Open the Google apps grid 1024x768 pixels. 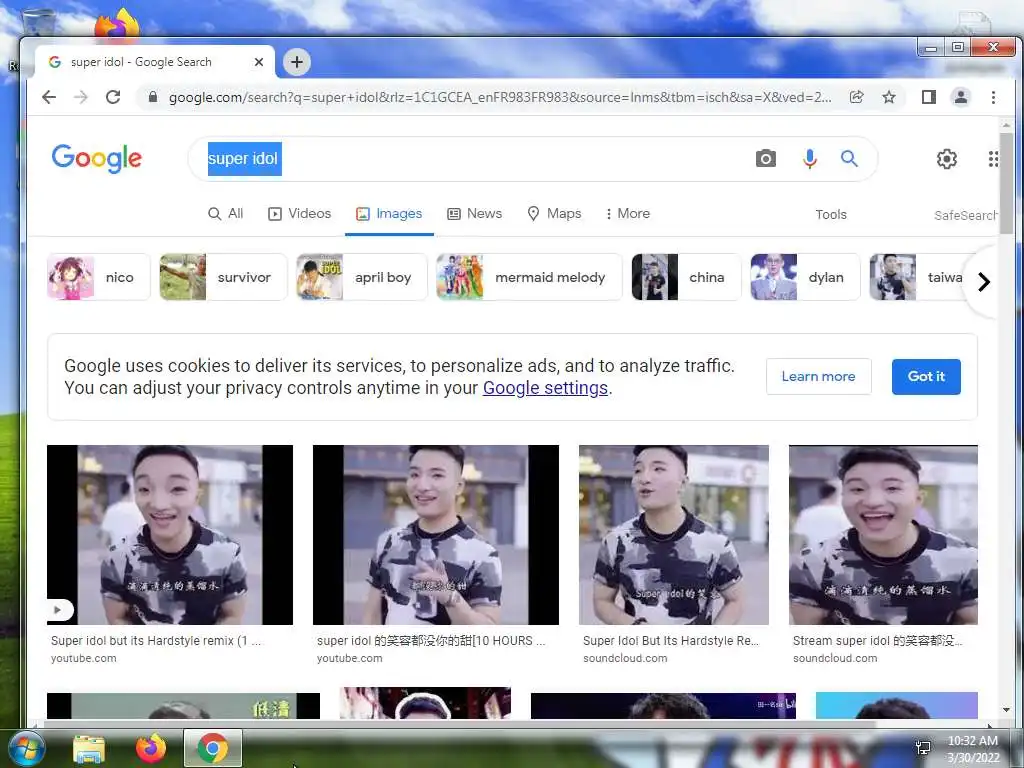pyautogui.click(x=993, y=159)
